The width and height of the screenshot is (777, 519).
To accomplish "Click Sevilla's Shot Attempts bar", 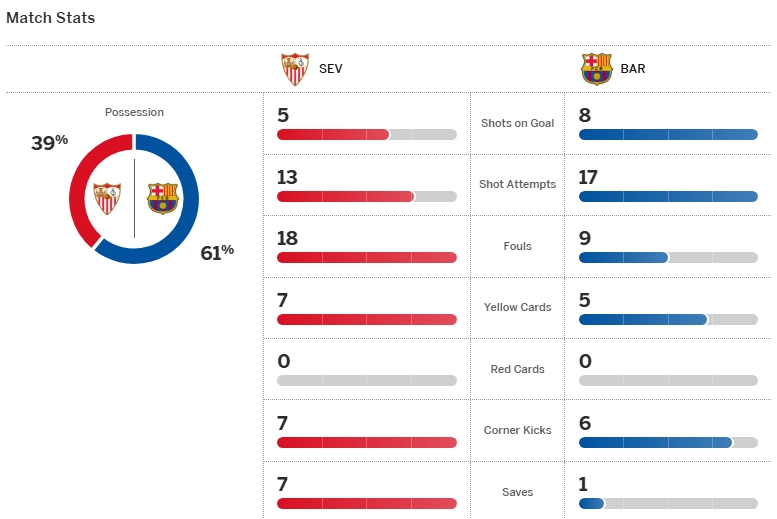I will (366, 196).
